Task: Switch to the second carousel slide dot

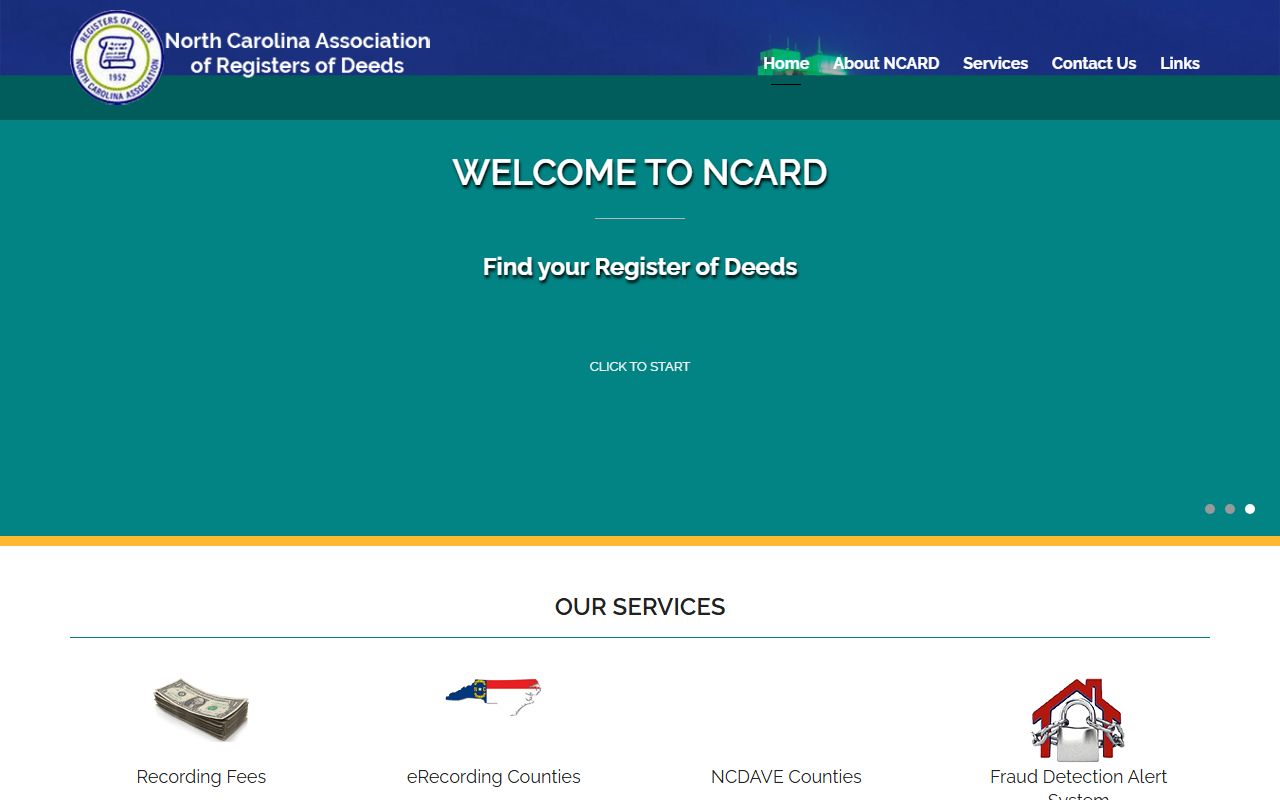Action: 1230,509
